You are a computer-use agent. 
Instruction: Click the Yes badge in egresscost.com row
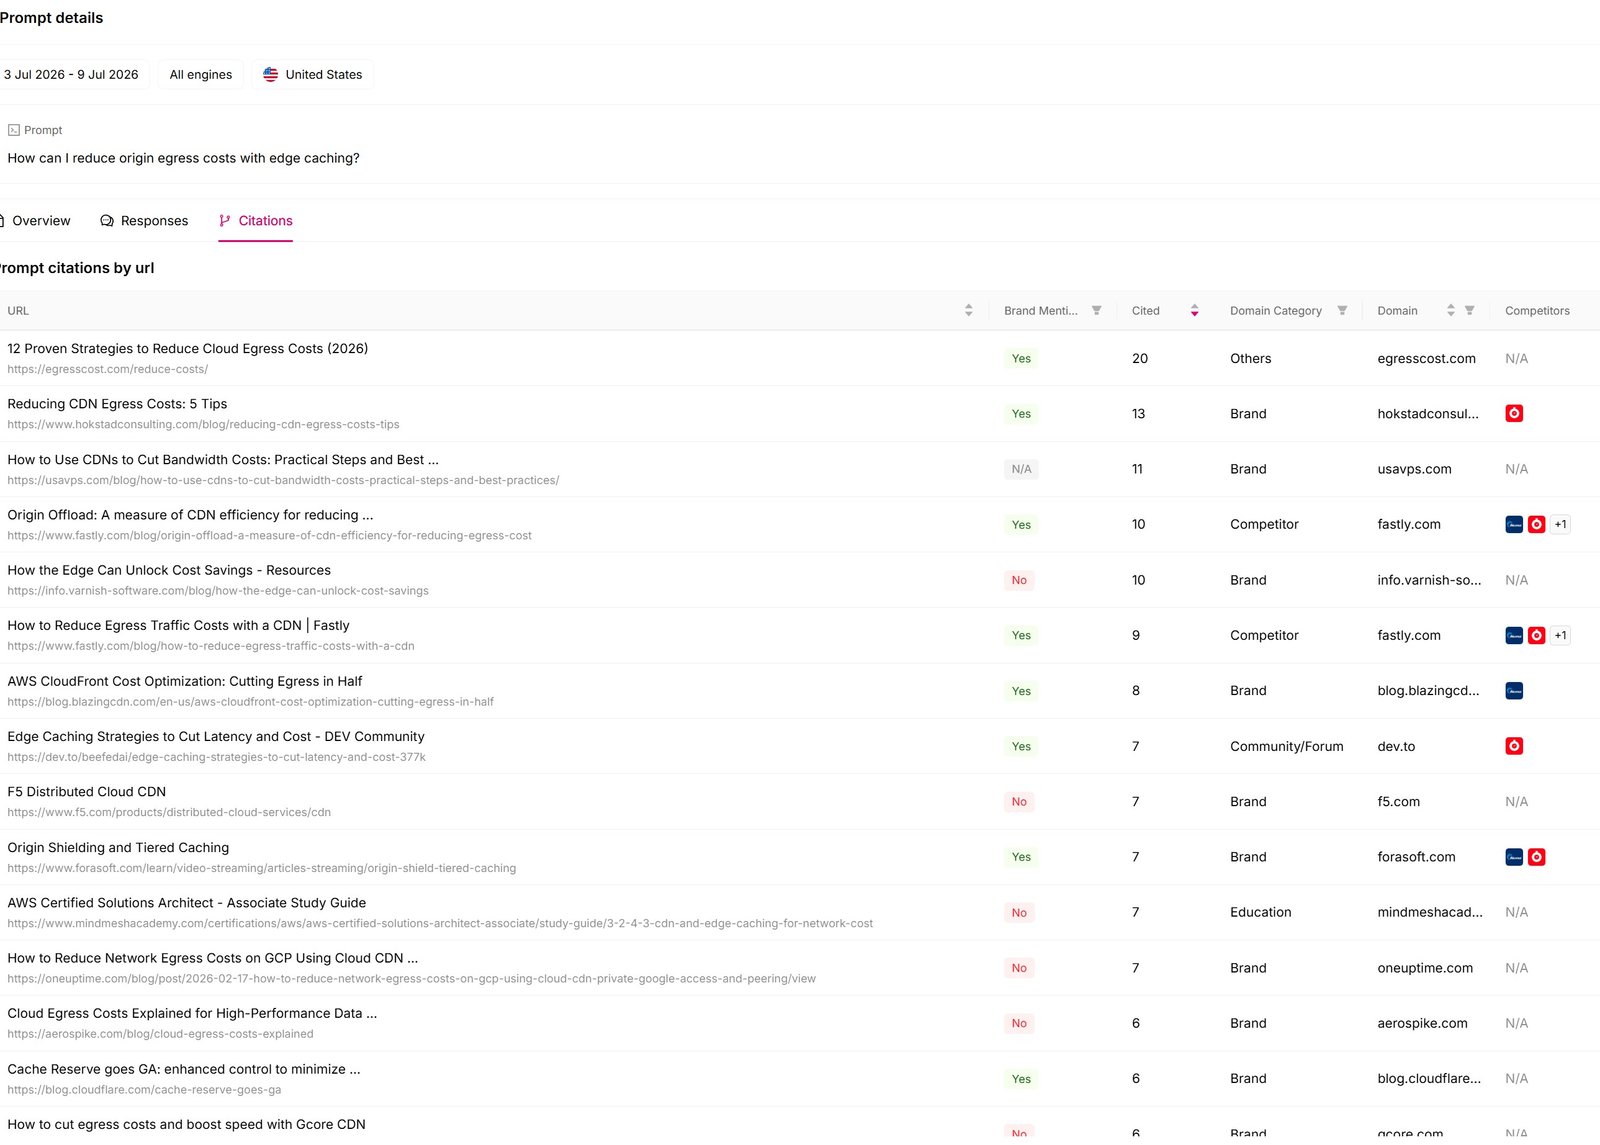coord(1021,359)
